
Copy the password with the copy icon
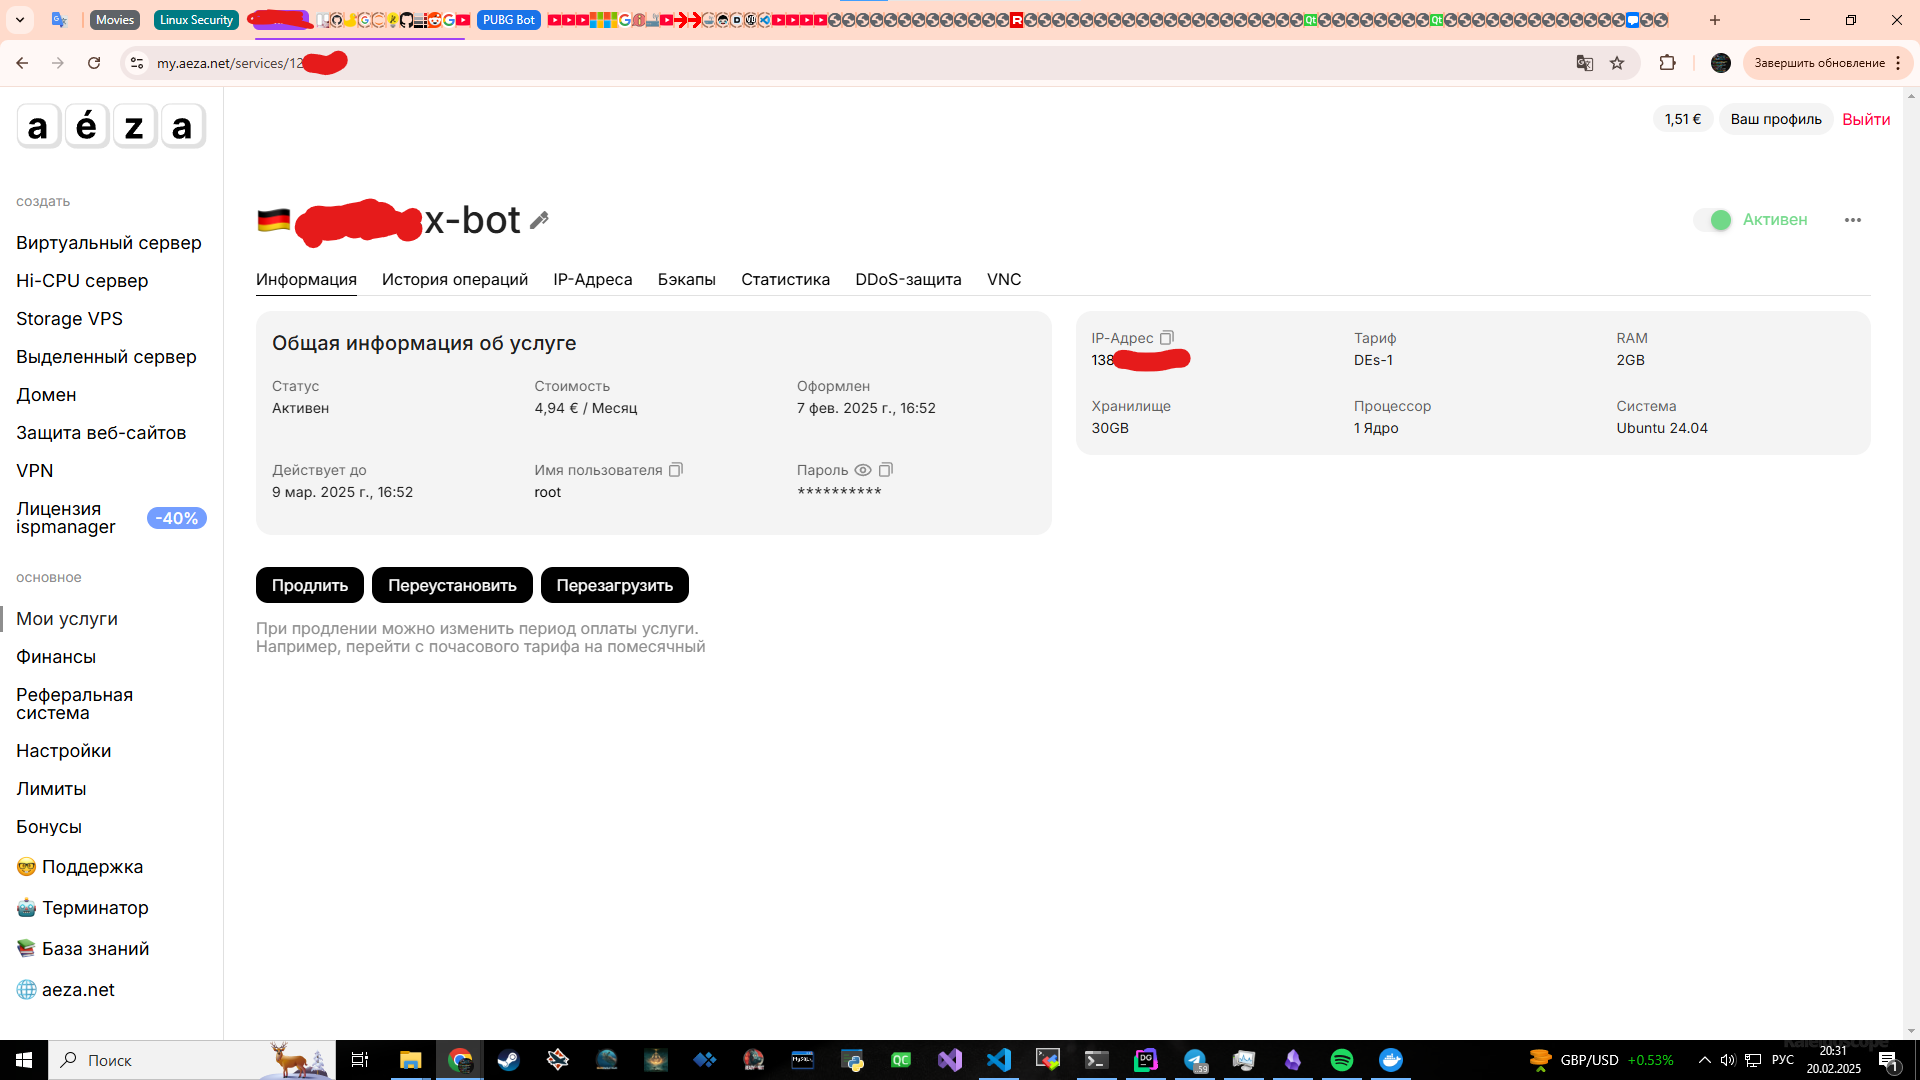tap(886, 470)
